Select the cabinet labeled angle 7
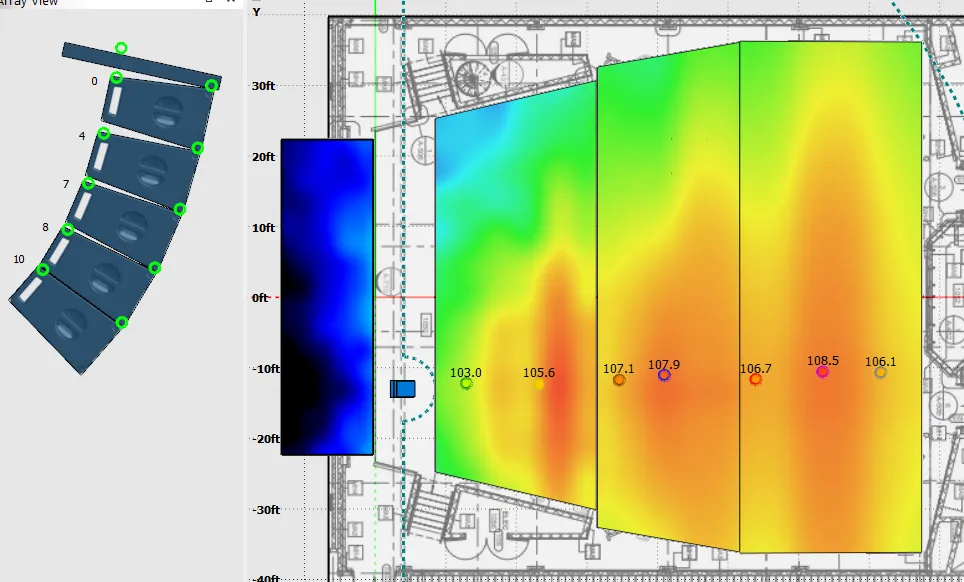The height and width of the screenshot is (582, 964). [x=126, y=222]
